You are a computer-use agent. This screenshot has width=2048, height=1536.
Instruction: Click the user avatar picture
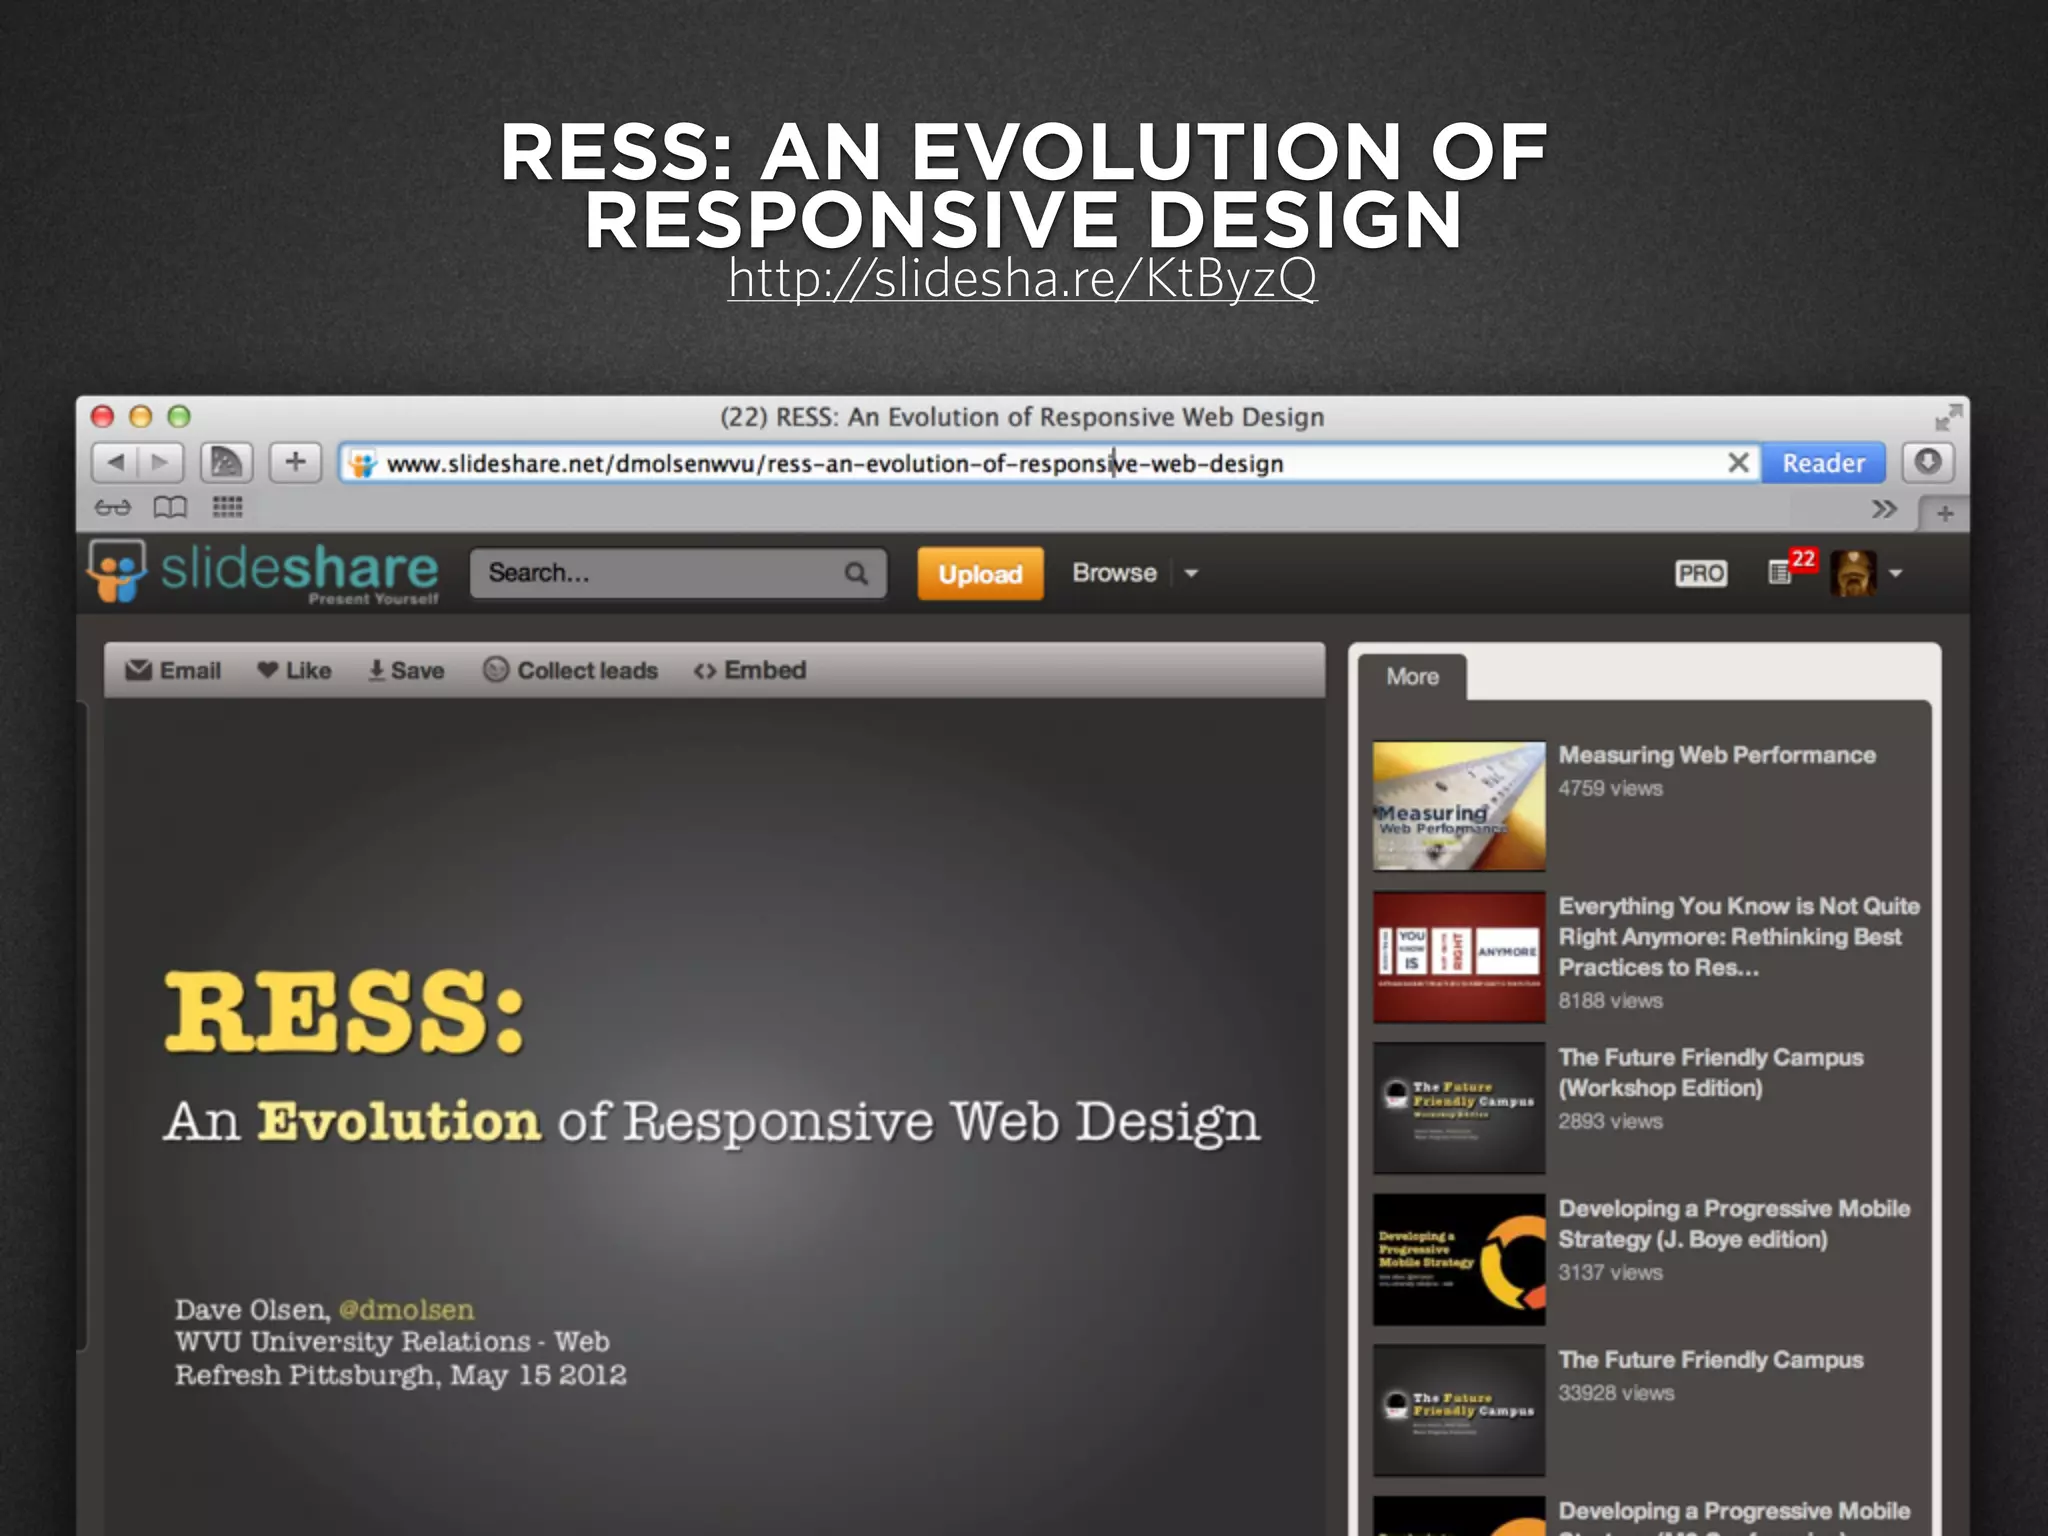pos(1853,573)
